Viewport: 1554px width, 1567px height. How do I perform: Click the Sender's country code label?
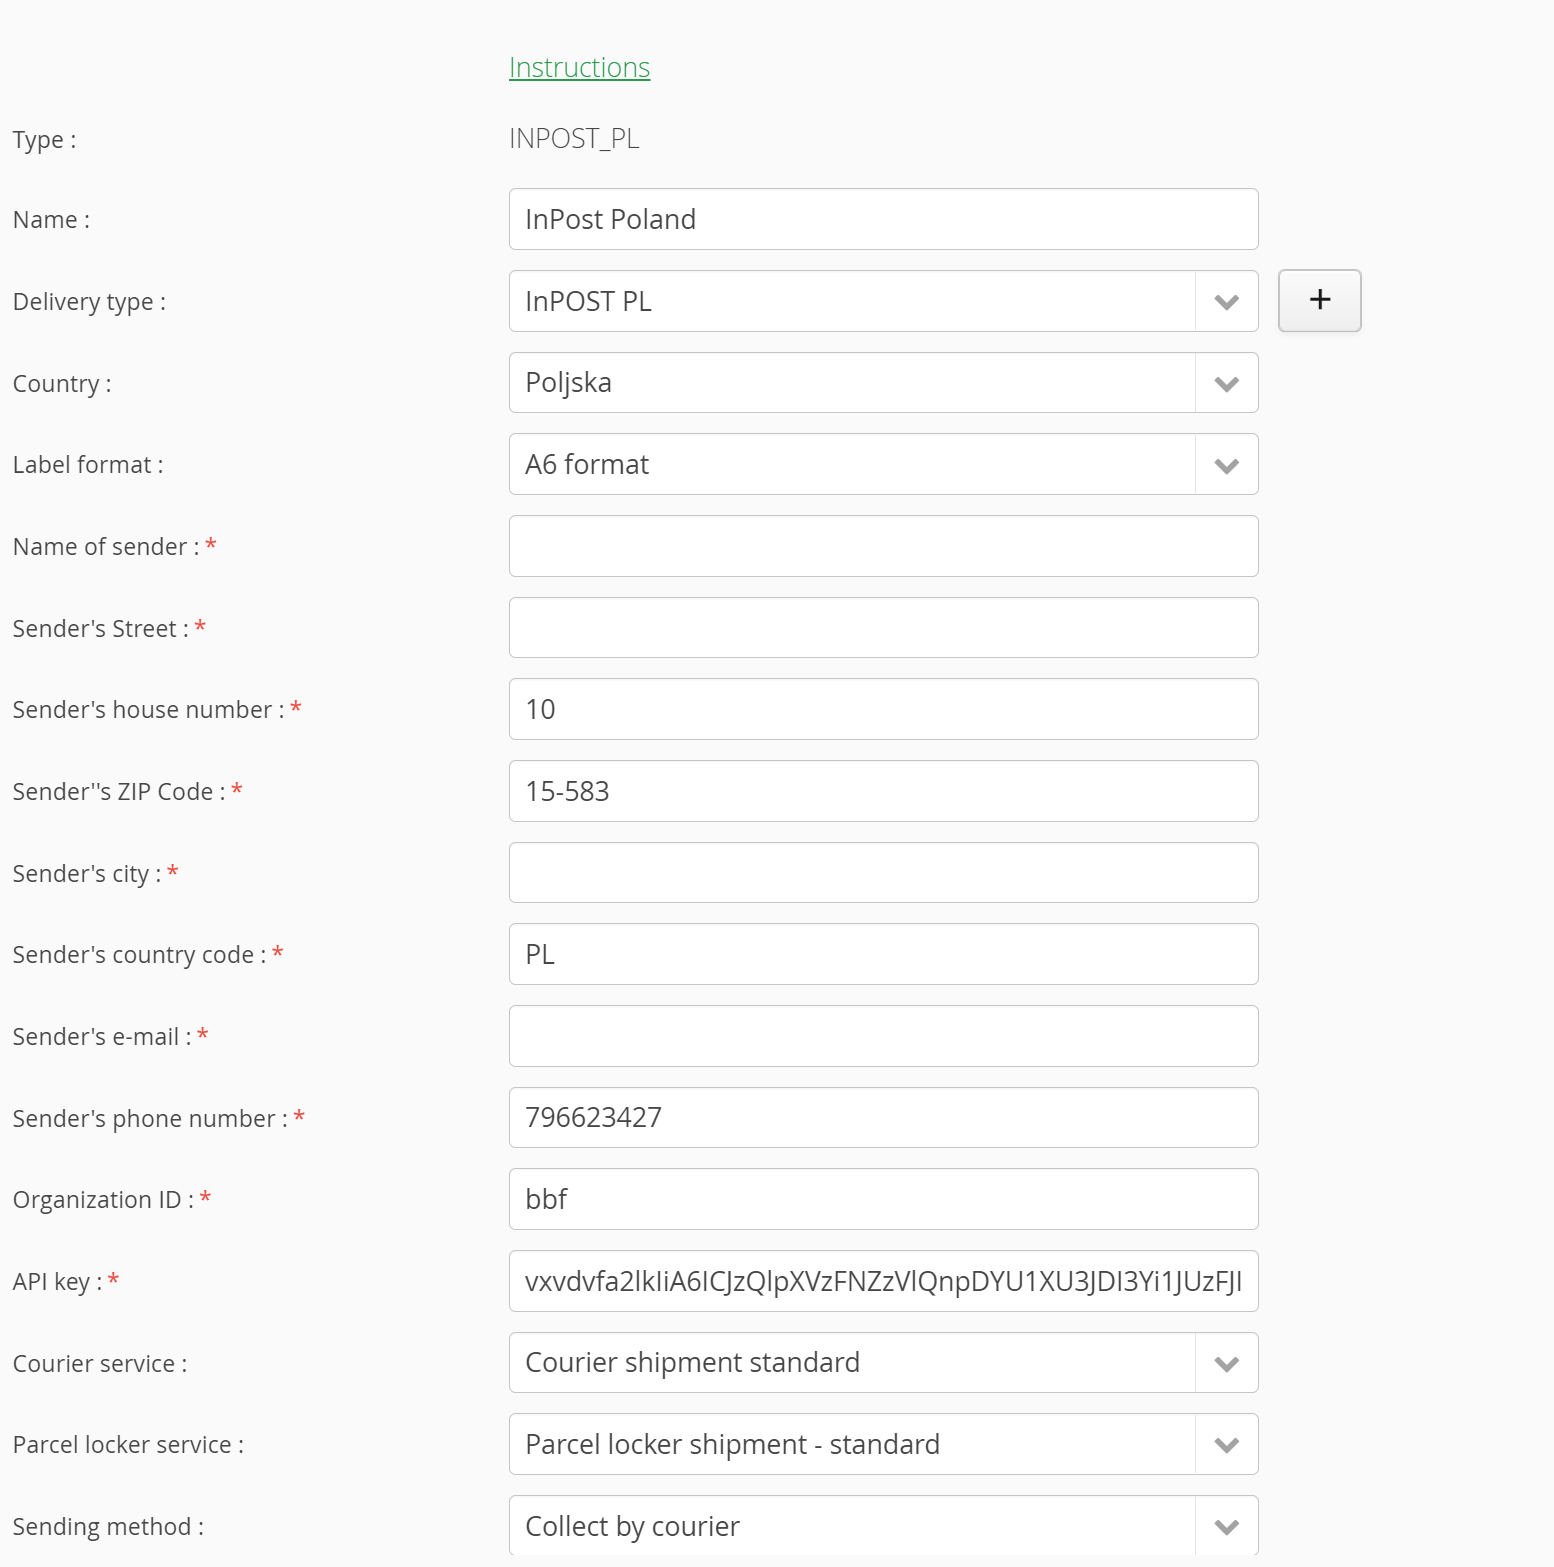pyautogui.click(x=148, y=955)
